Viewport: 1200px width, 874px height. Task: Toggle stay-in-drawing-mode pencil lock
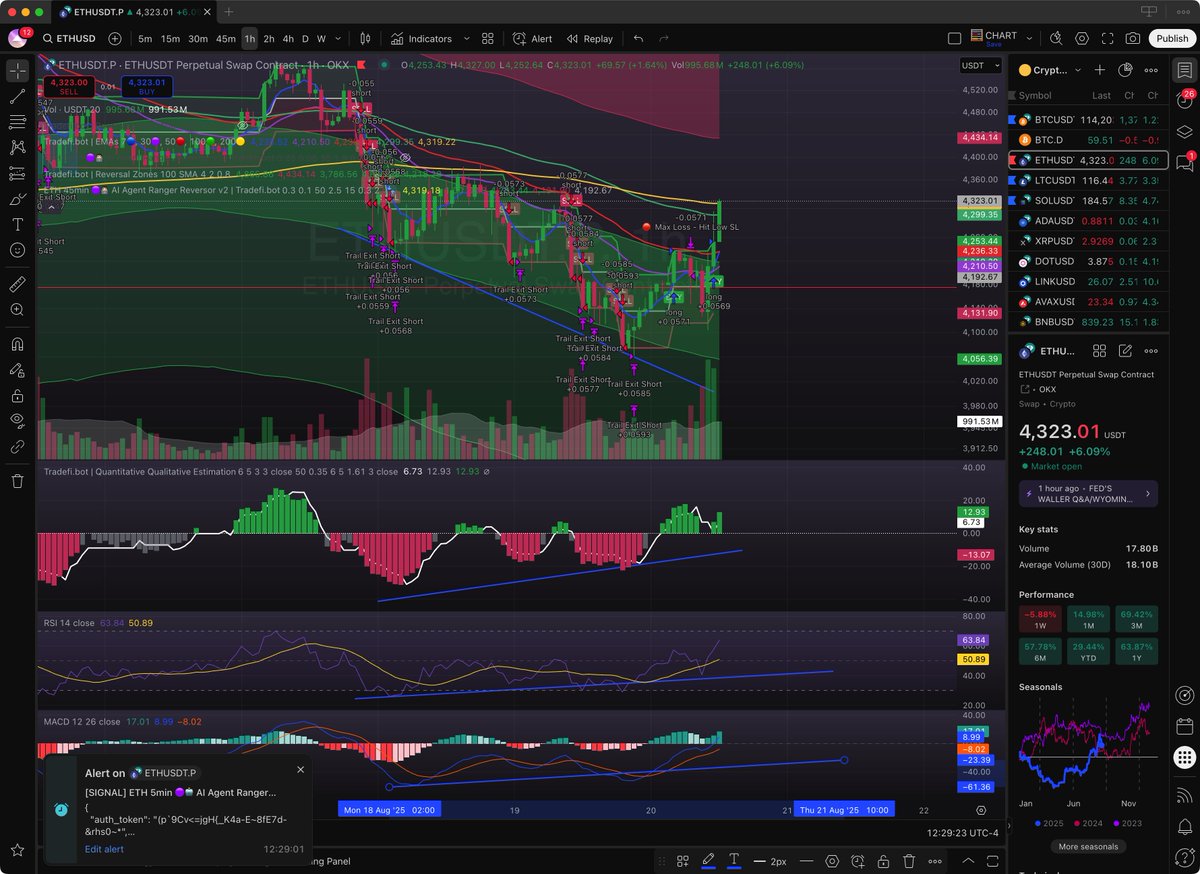click(17, 370)
